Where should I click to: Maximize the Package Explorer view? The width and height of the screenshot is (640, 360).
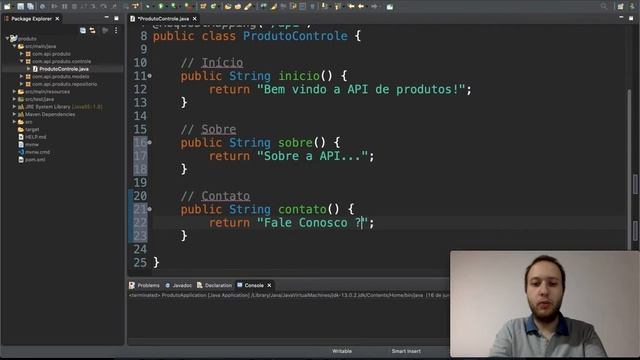(116, 18)
